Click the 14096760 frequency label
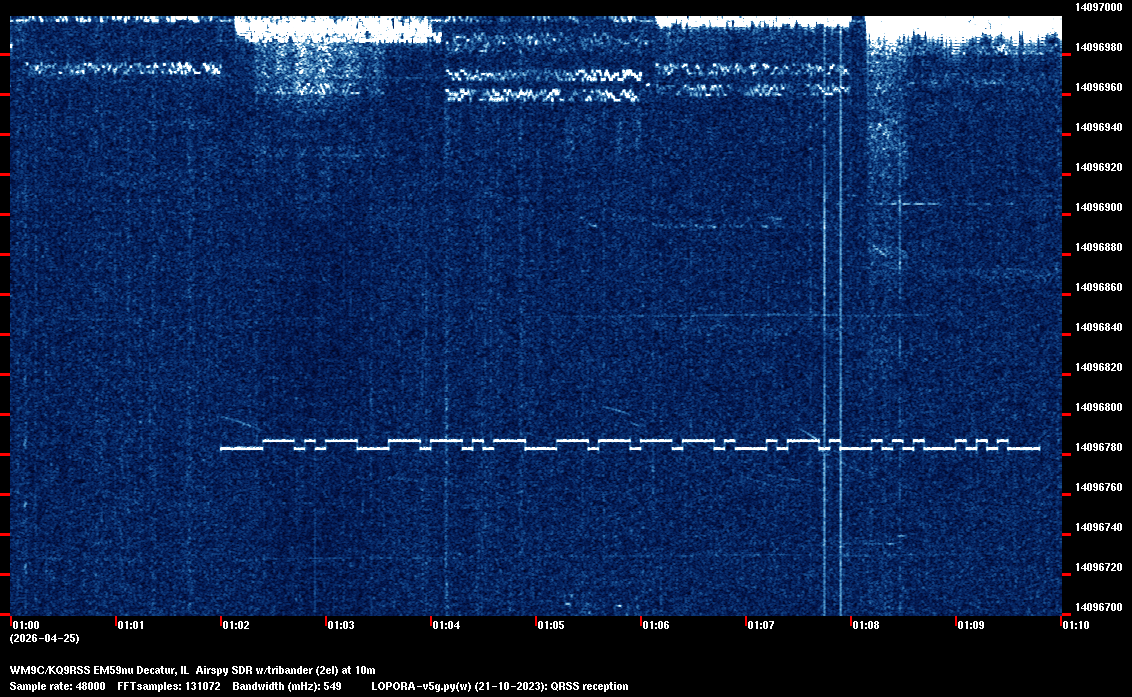 coord(1099,488)
